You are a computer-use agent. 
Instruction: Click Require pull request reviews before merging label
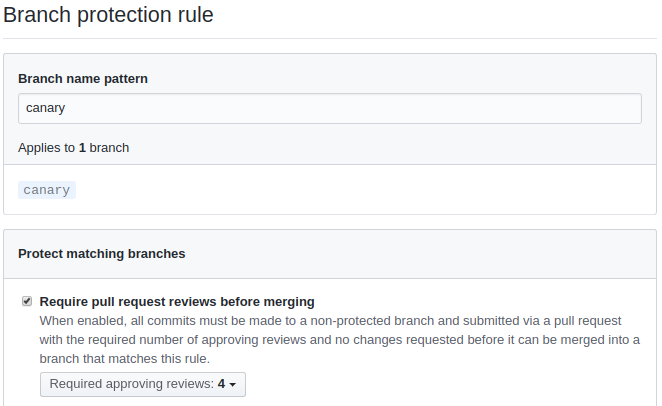click(x=177, y=301)
